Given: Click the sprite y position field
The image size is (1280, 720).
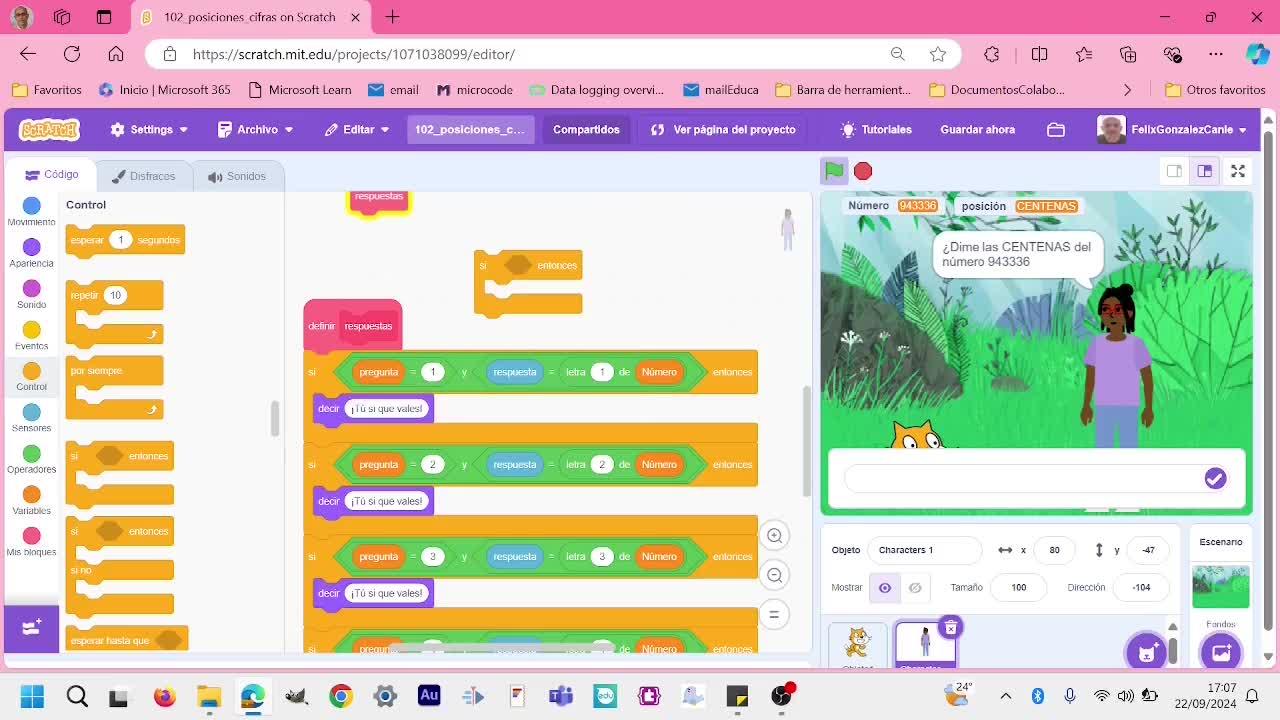Looking at the screenshot, I should click(1148, 550).
